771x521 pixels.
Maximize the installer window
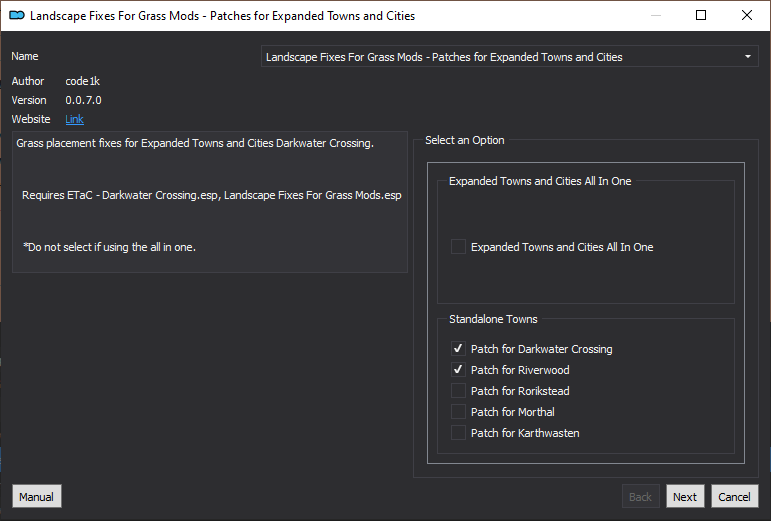[701, 15]
